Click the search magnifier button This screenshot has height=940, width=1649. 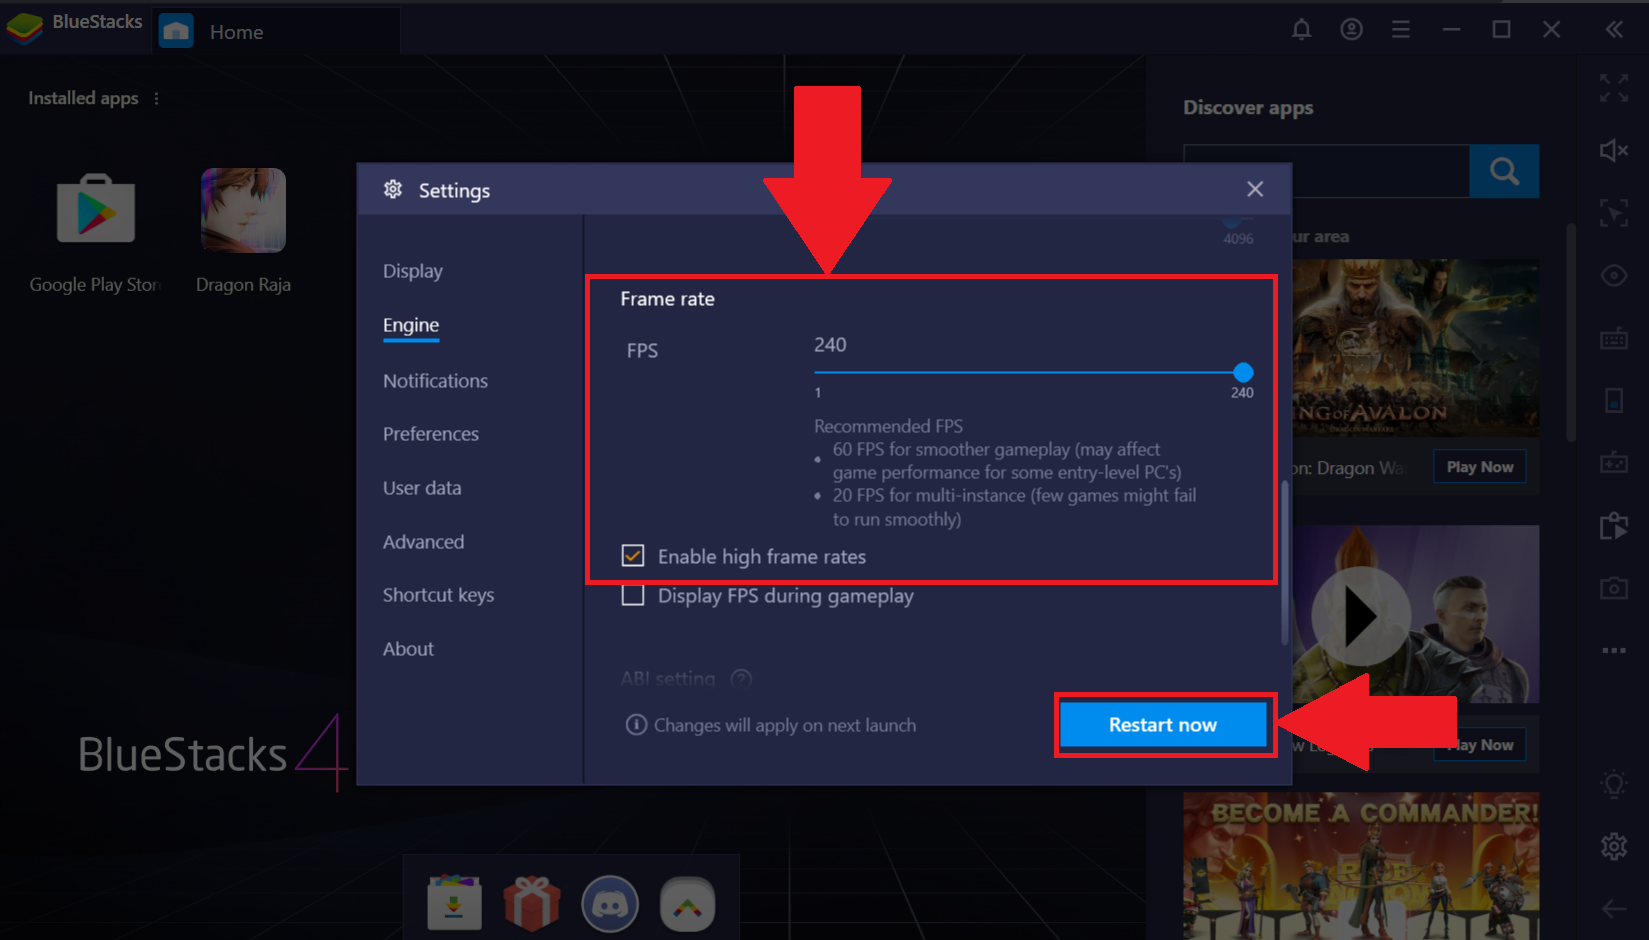(x=1504, y=171)
